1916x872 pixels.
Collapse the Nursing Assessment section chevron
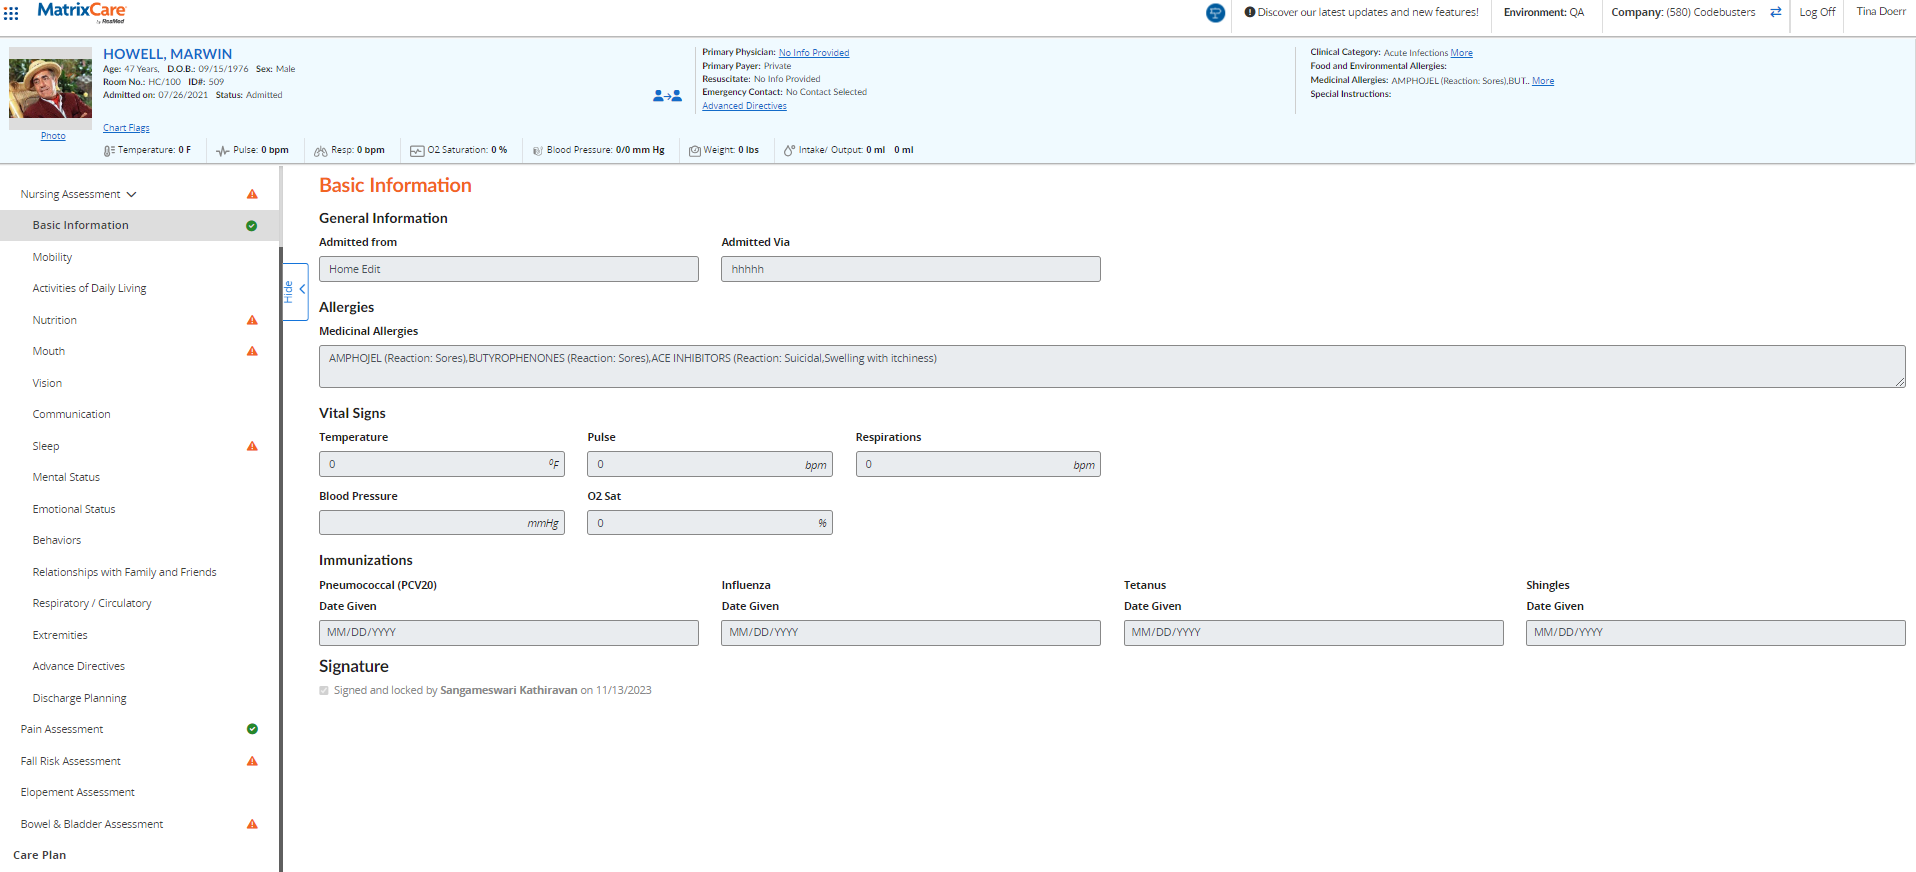131,194
